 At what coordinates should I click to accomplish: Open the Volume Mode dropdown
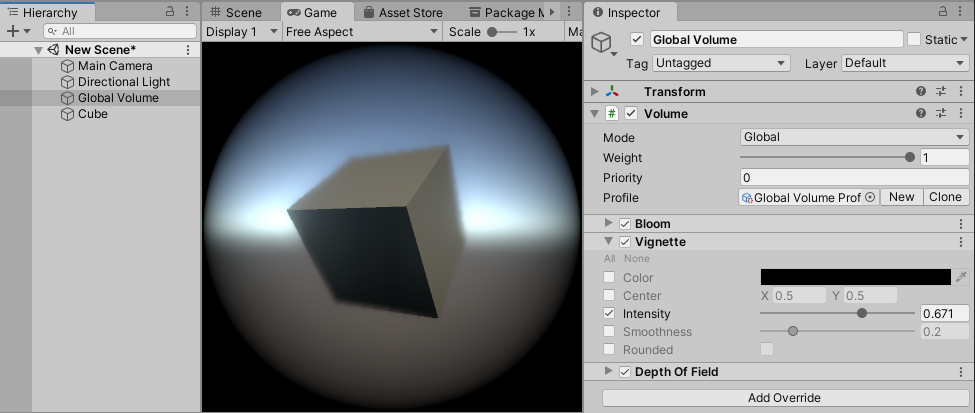click(x=854, y=137)
